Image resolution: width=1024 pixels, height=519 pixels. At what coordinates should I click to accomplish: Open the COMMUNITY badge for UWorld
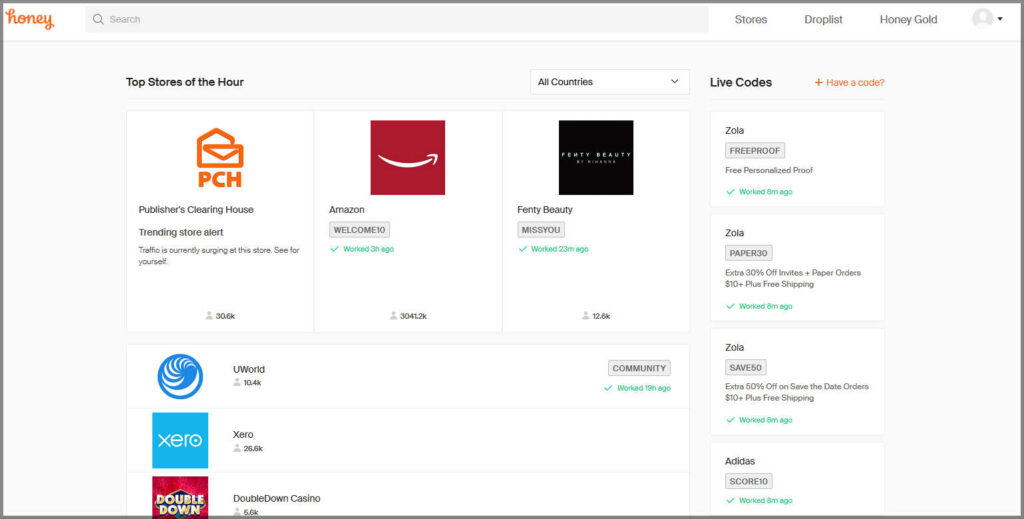point(639,368)
